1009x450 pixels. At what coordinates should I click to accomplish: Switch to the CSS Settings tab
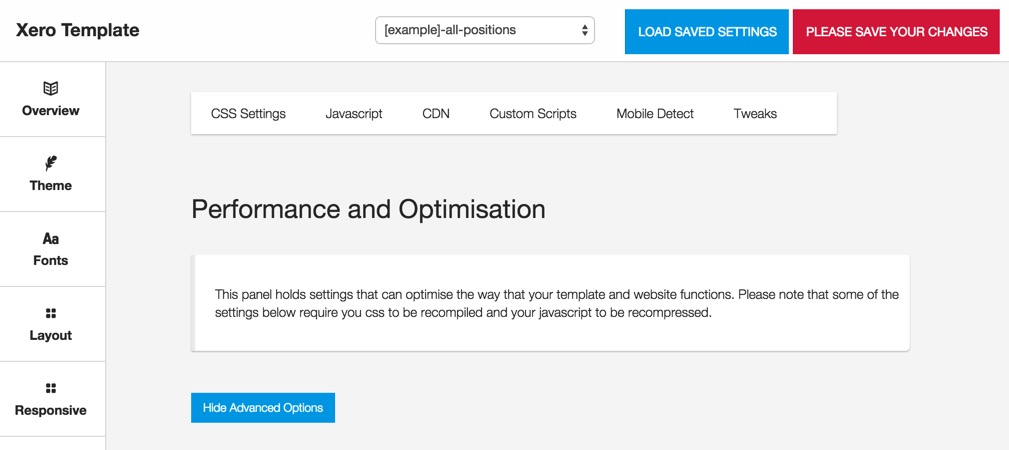248,114
